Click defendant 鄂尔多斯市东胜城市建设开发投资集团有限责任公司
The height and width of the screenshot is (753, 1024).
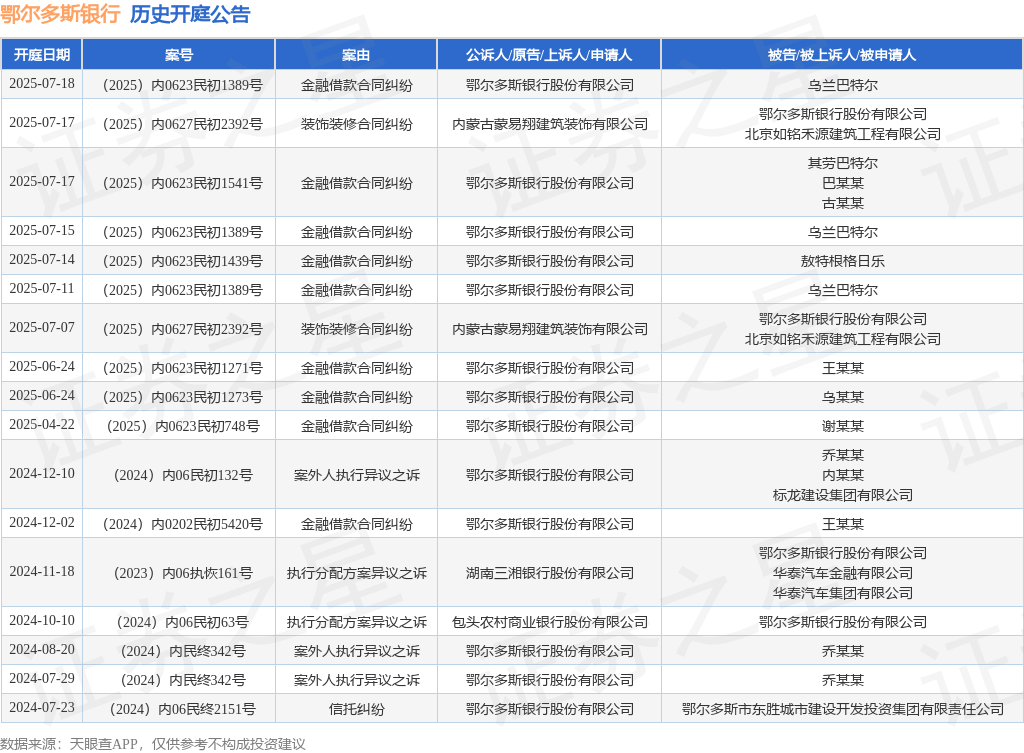842,709
